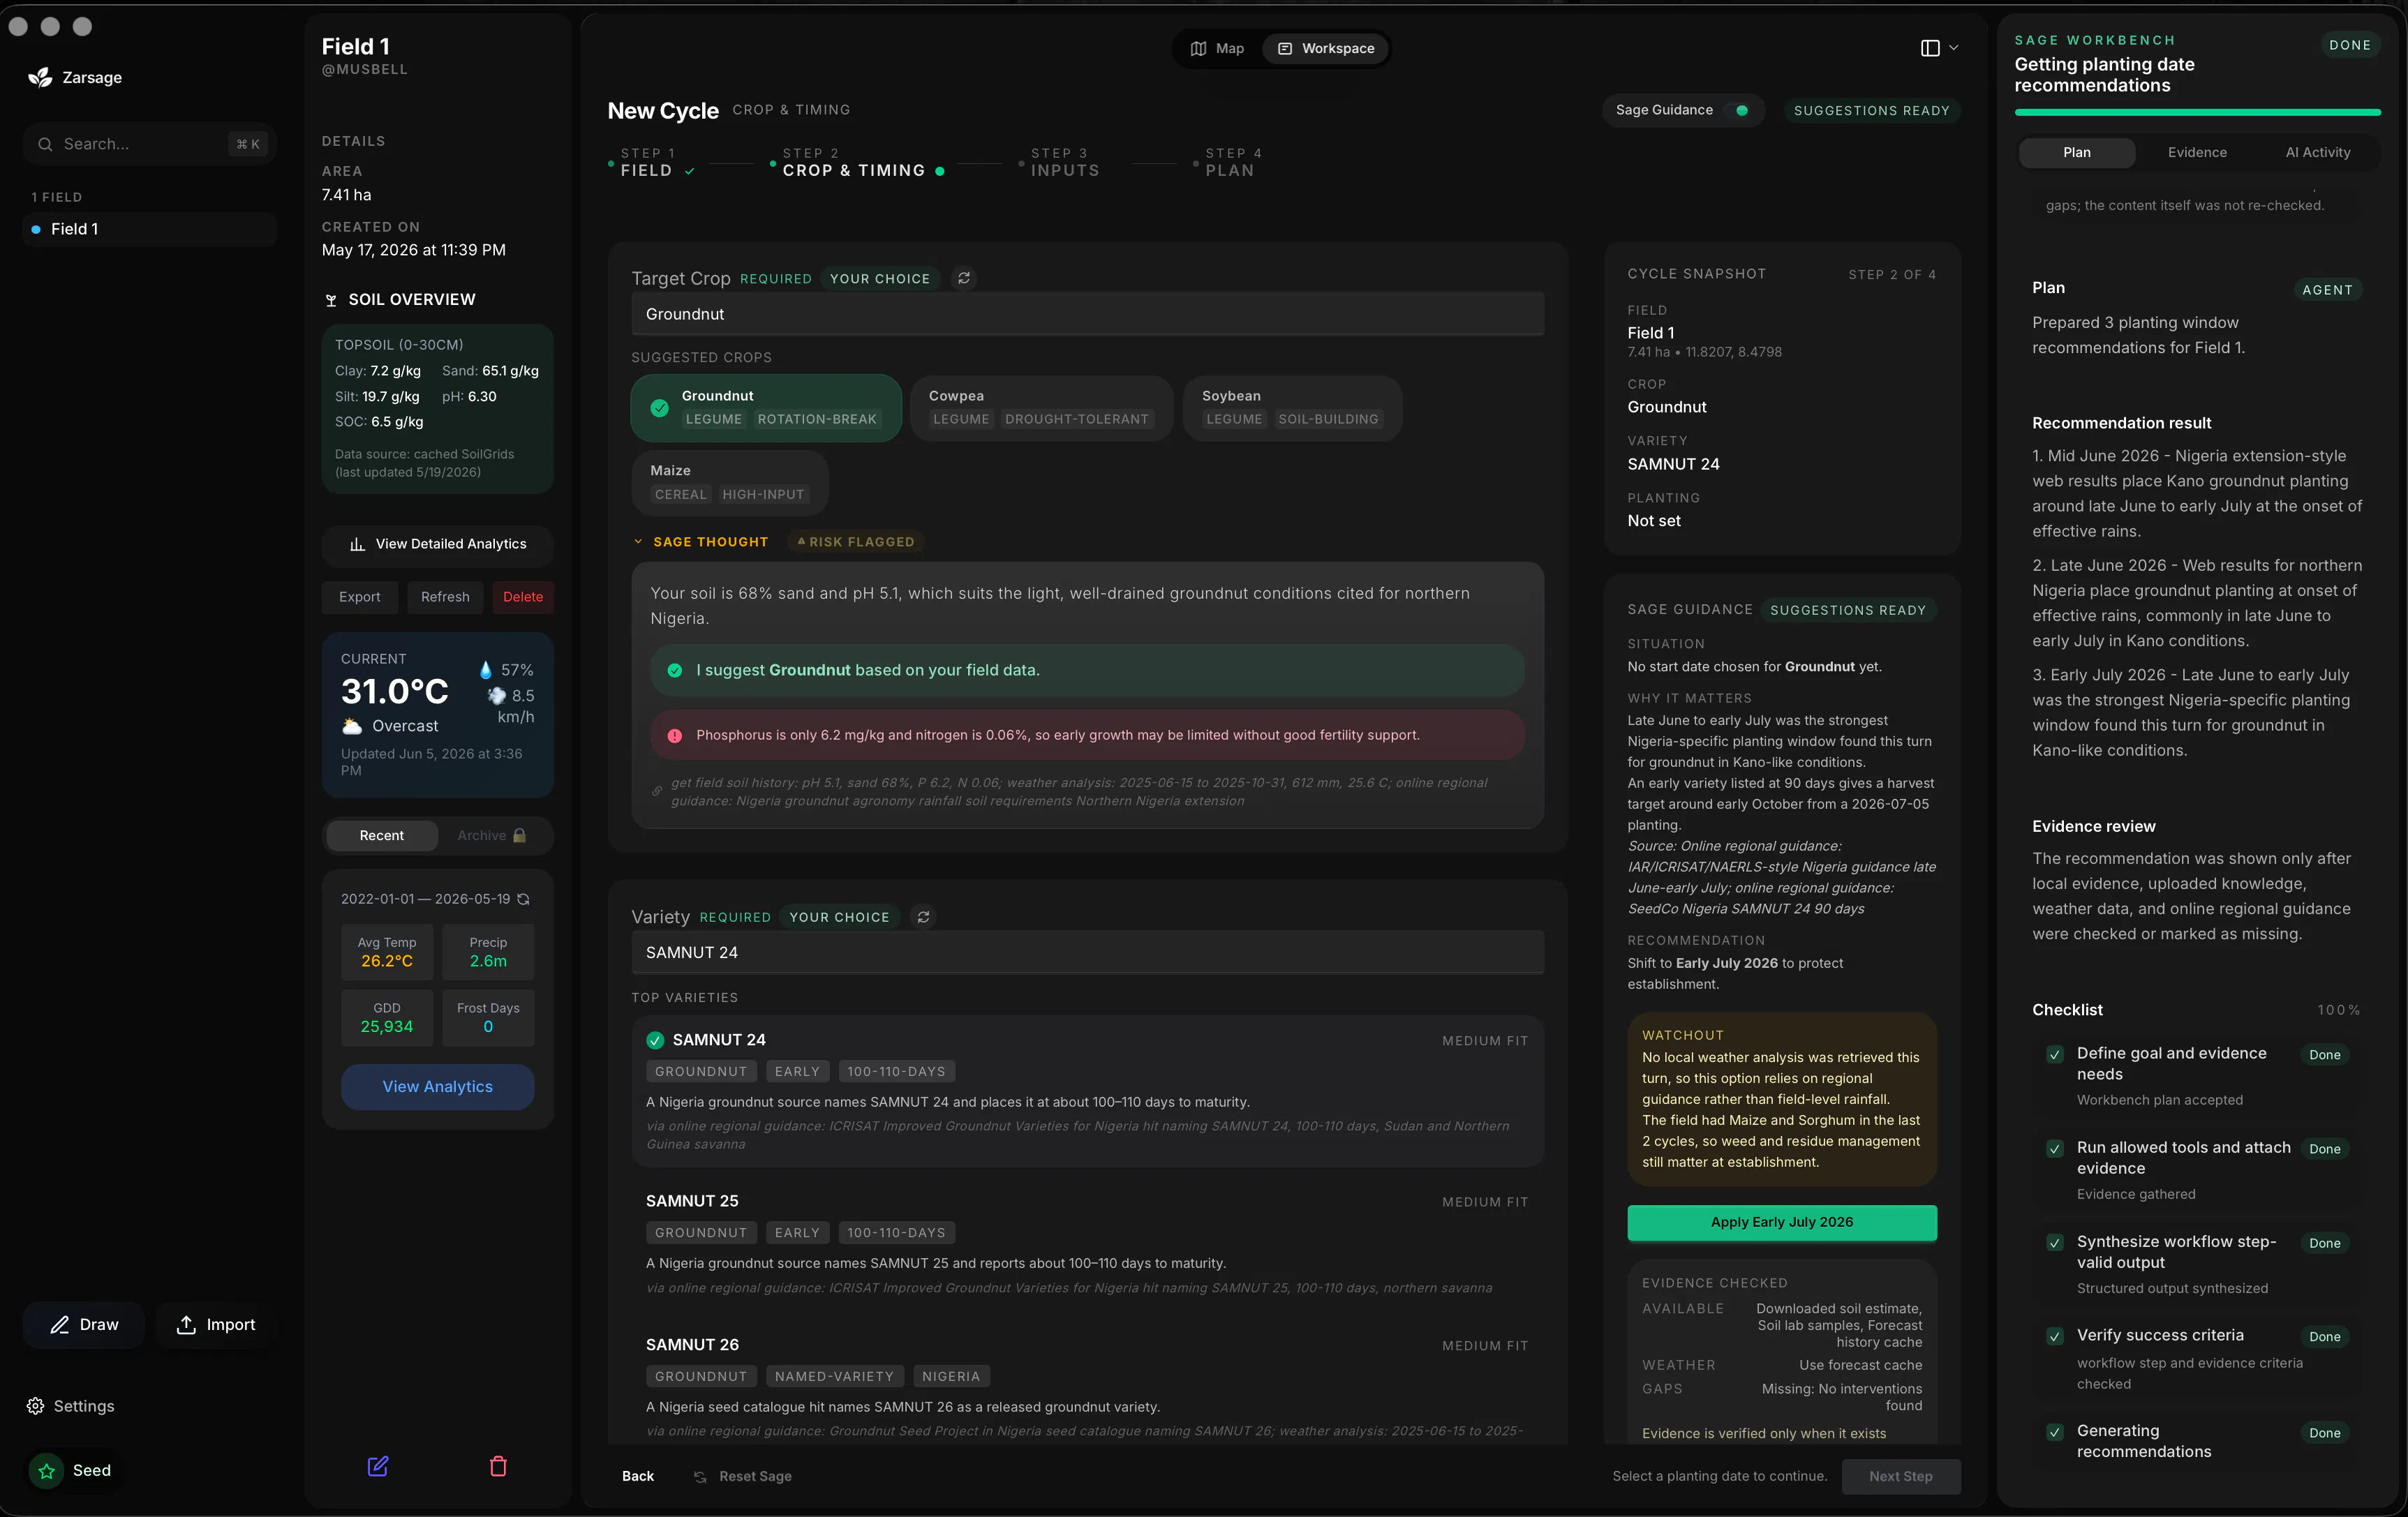This screenshot has width=2408, height=1517.
Task: Click the Seed star icon
Action: [x=46, y=1470]
